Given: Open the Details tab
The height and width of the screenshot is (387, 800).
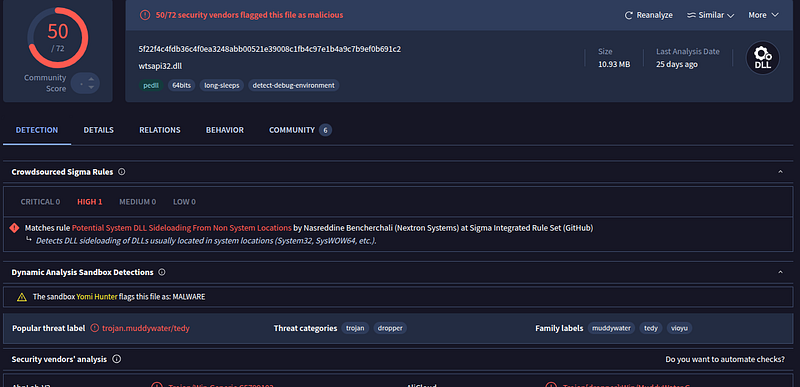Looking at the screenshot, I should pos(98,130).
